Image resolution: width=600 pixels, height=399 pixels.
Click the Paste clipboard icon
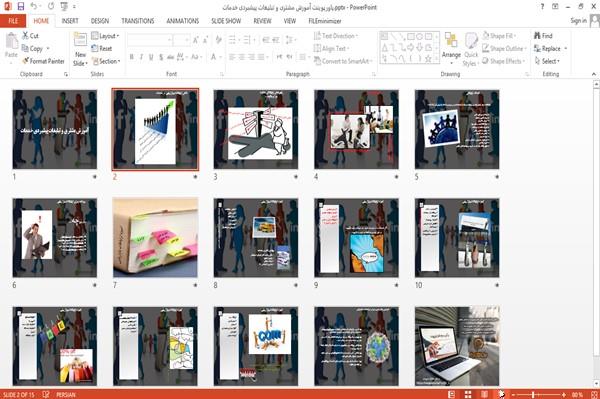coord(11,41)
